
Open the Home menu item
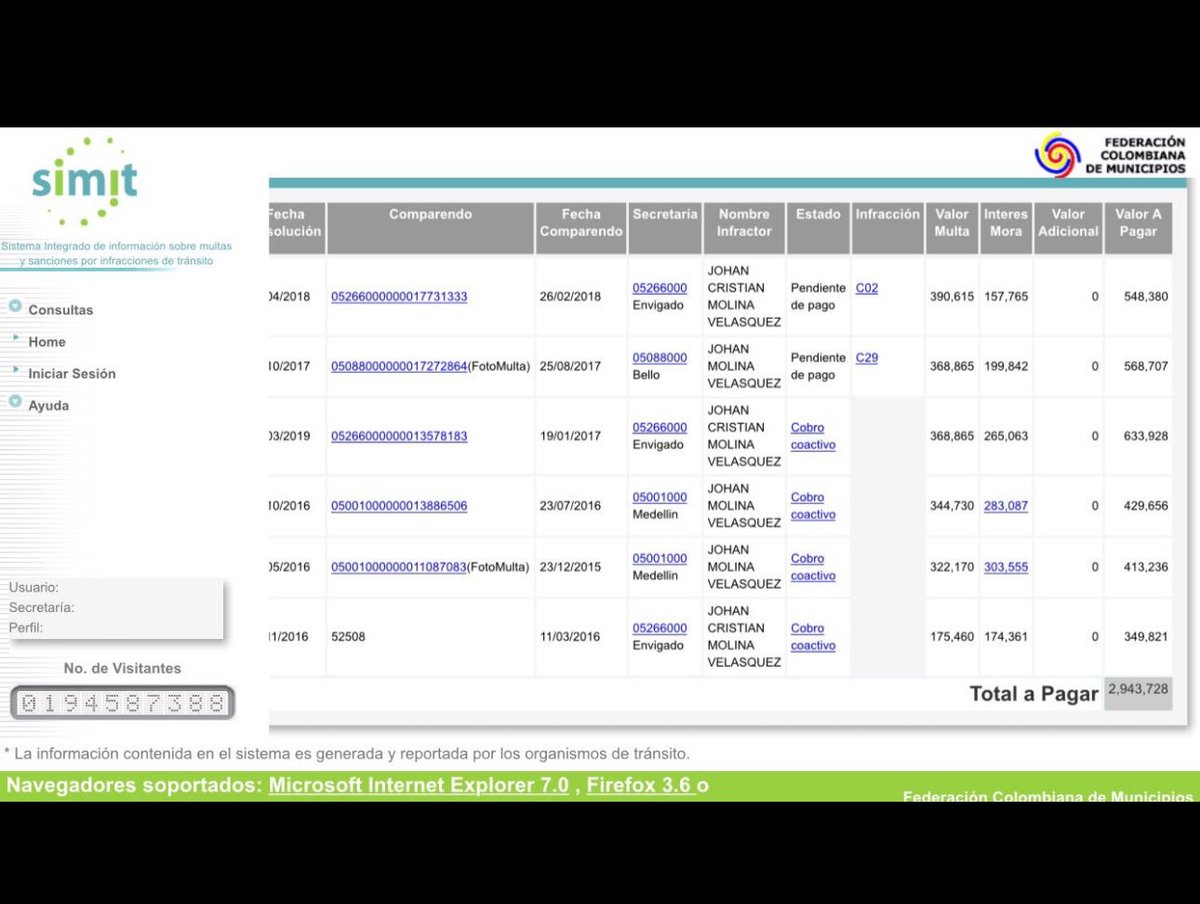point(47,342)
